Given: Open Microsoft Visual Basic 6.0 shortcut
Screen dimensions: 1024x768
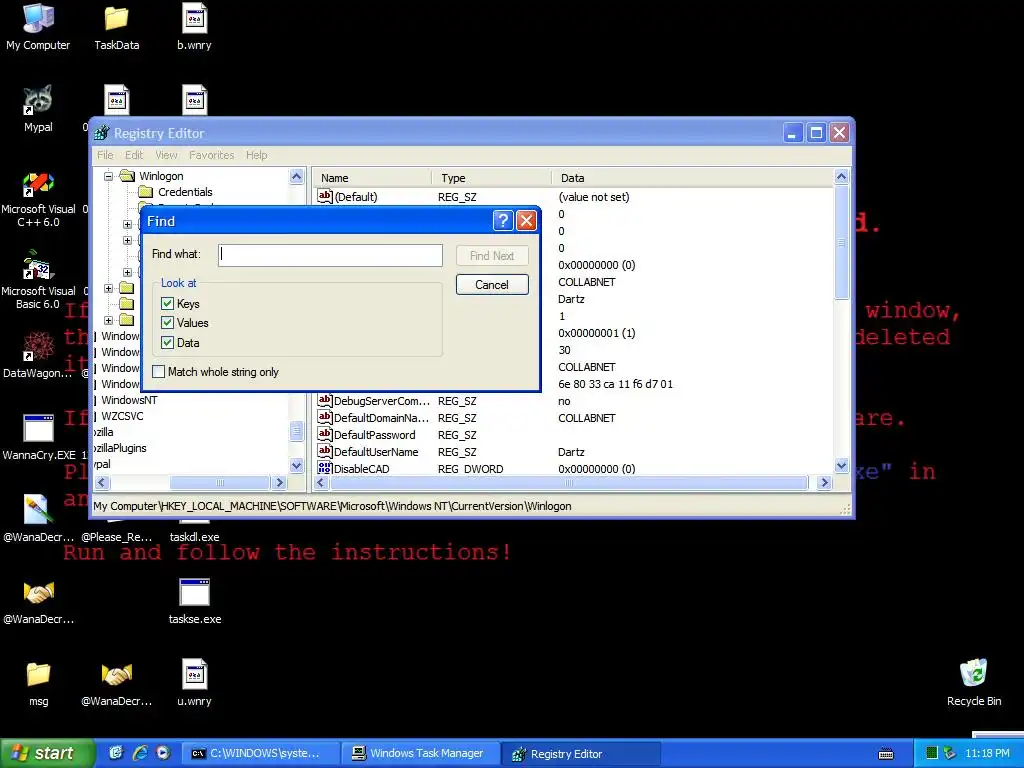Looking at the screenshot, I should point(38,281).
